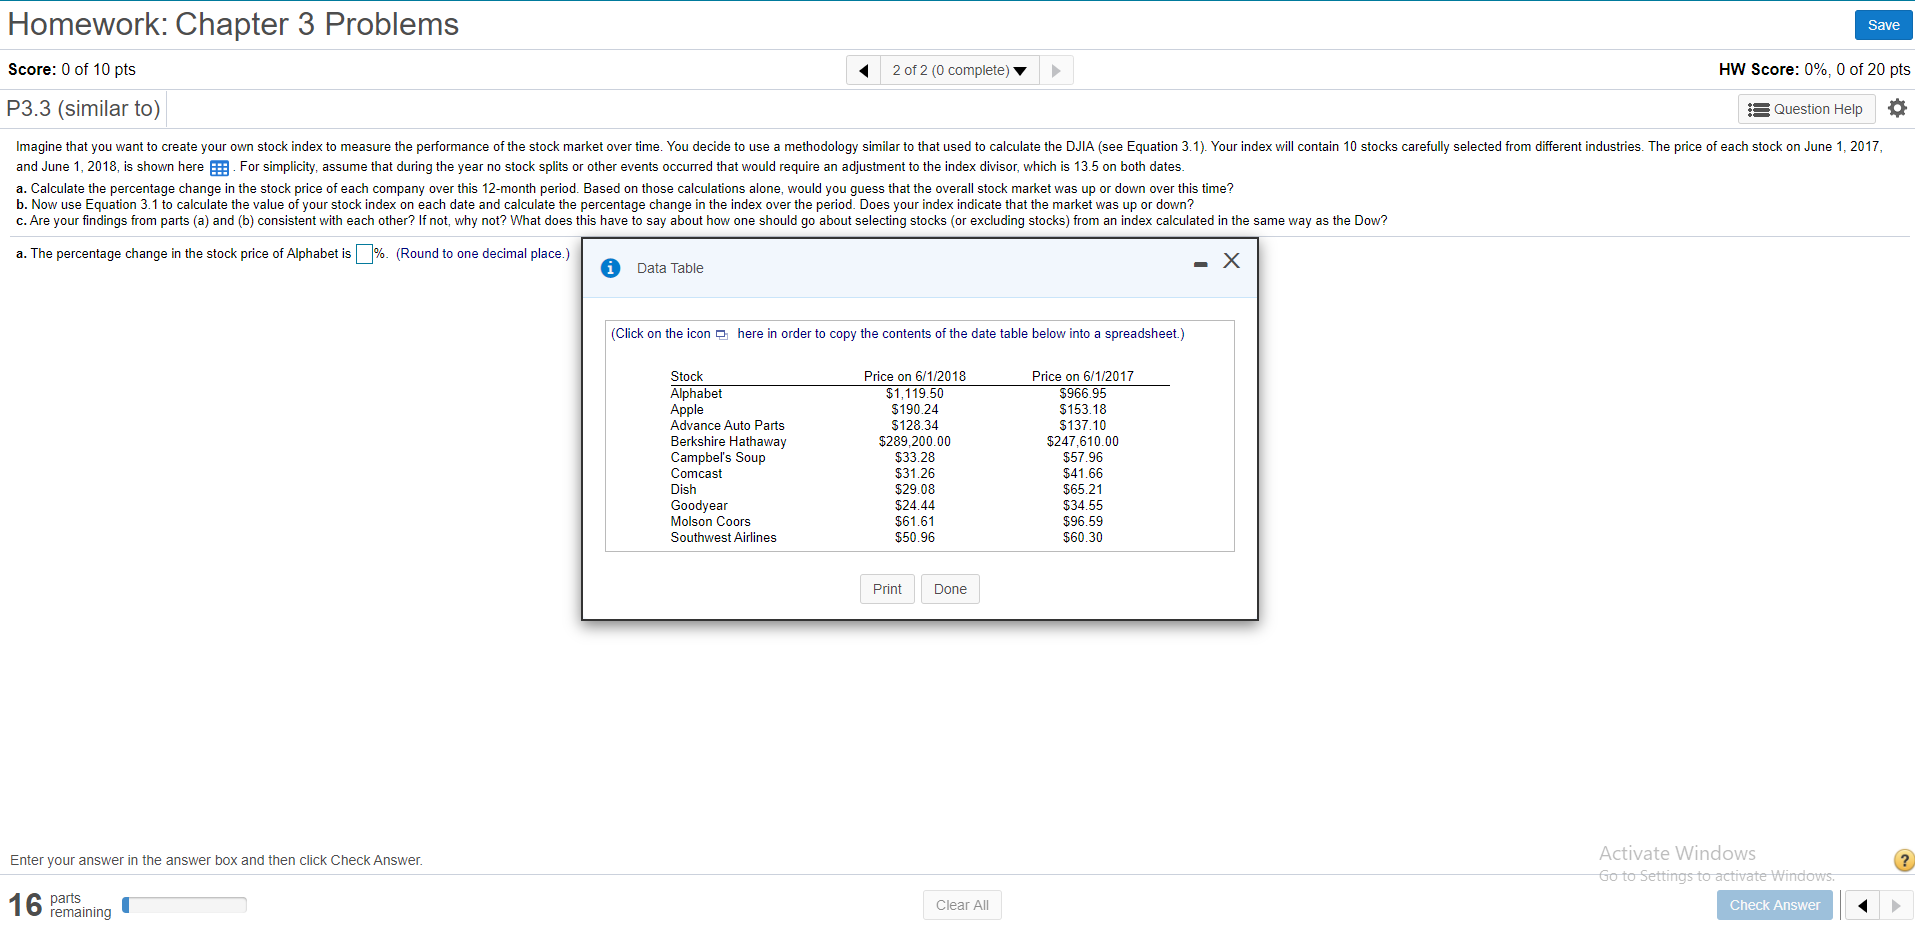Click the Dish stock name
Screen dimensions: 1915x935
(x=683, y=490)
